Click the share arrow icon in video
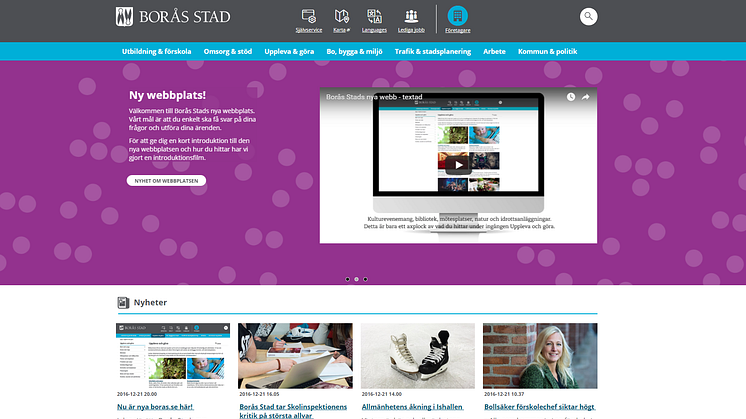The image size is (746, 419). click(586, 97)
